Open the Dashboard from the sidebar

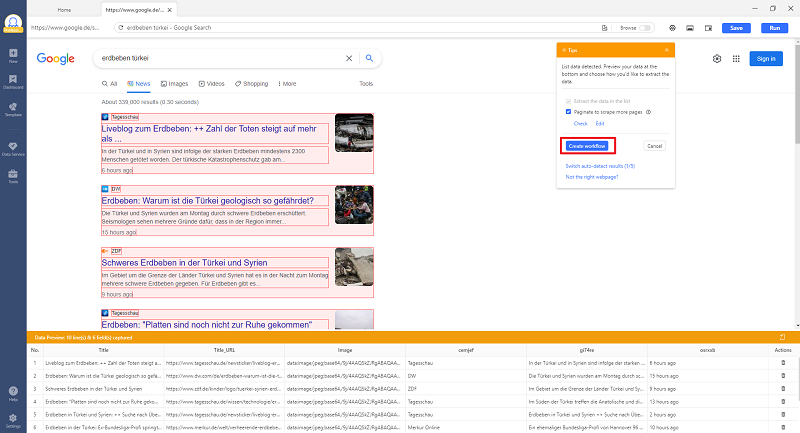coord(13,82)
